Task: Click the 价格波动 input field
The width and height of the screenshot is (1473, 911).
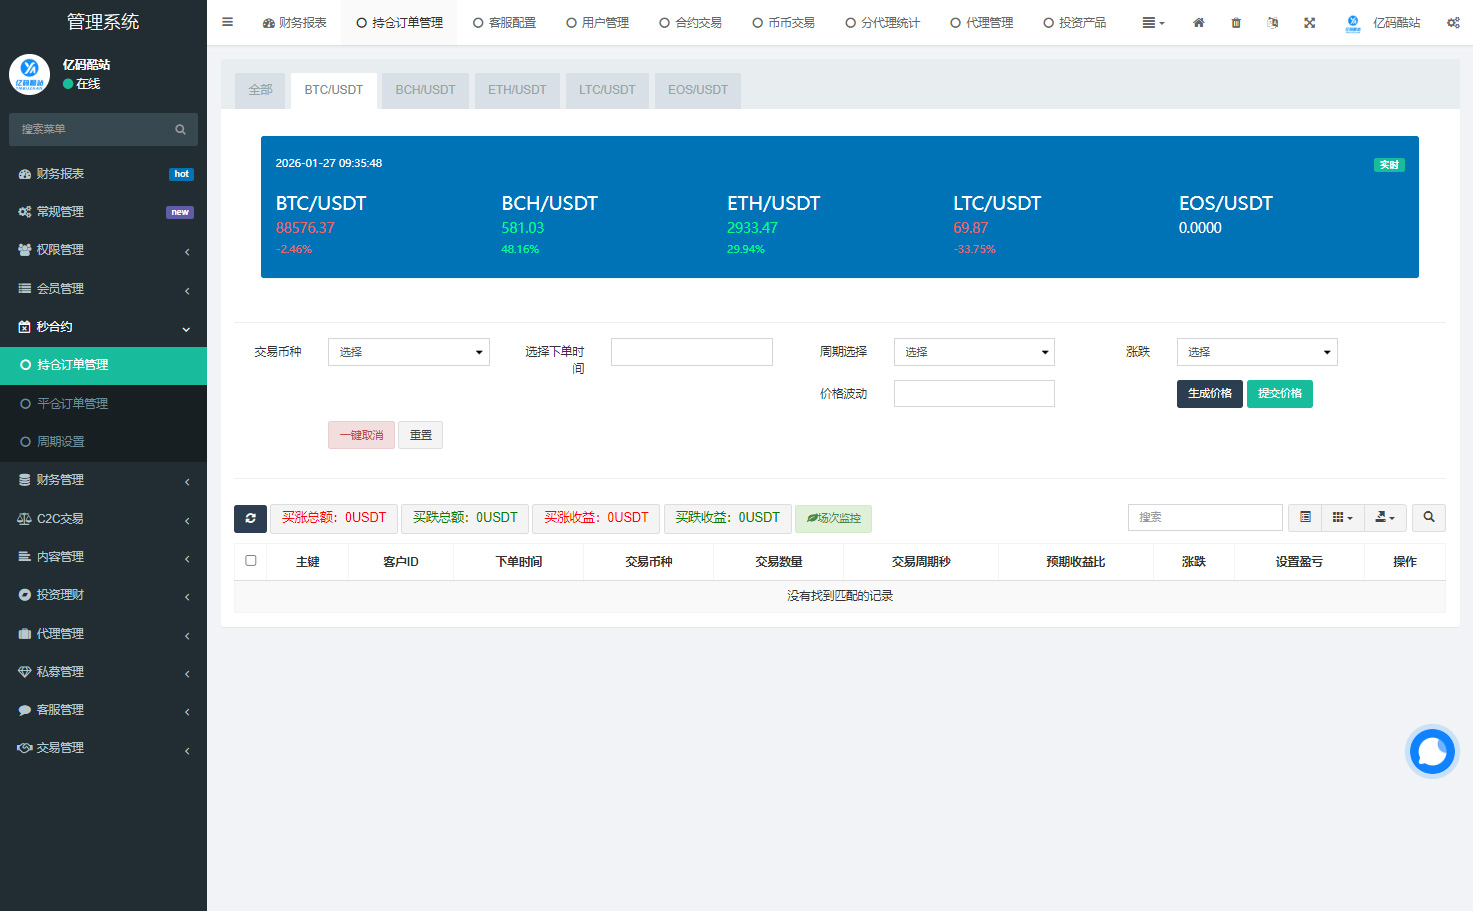Action: coord(973,394)
